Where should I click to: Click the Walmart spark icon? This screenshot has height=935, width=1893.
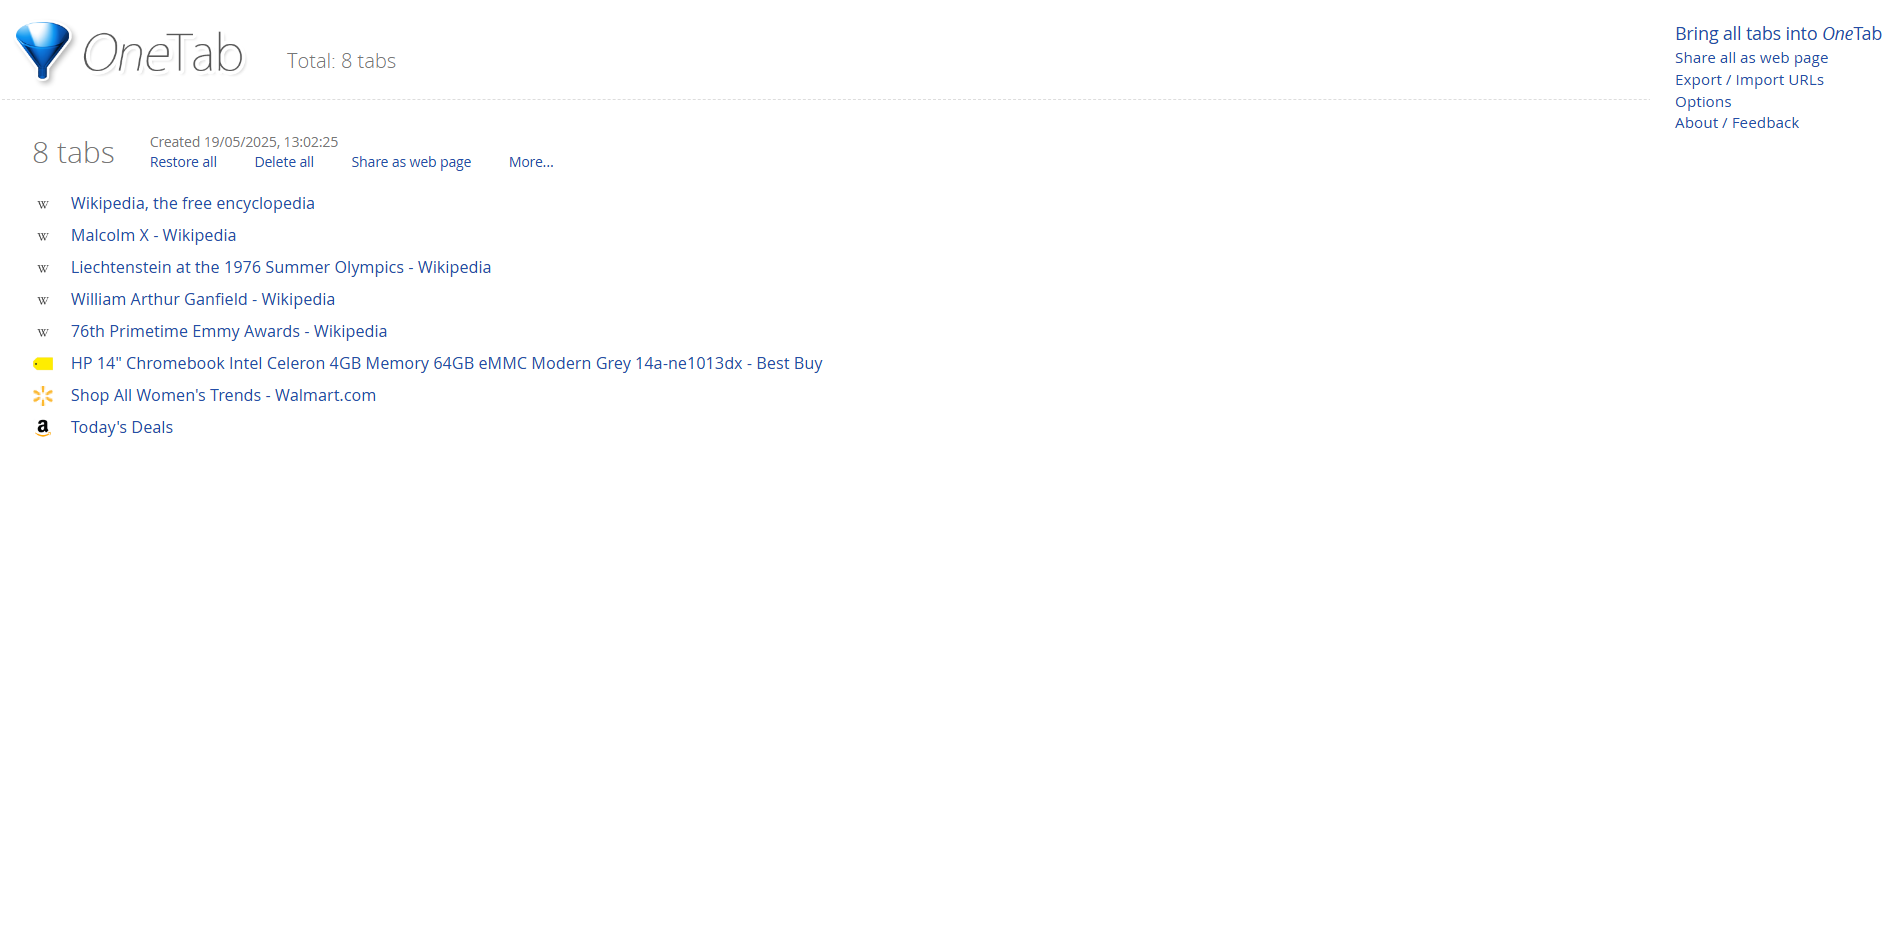(43, 395)
